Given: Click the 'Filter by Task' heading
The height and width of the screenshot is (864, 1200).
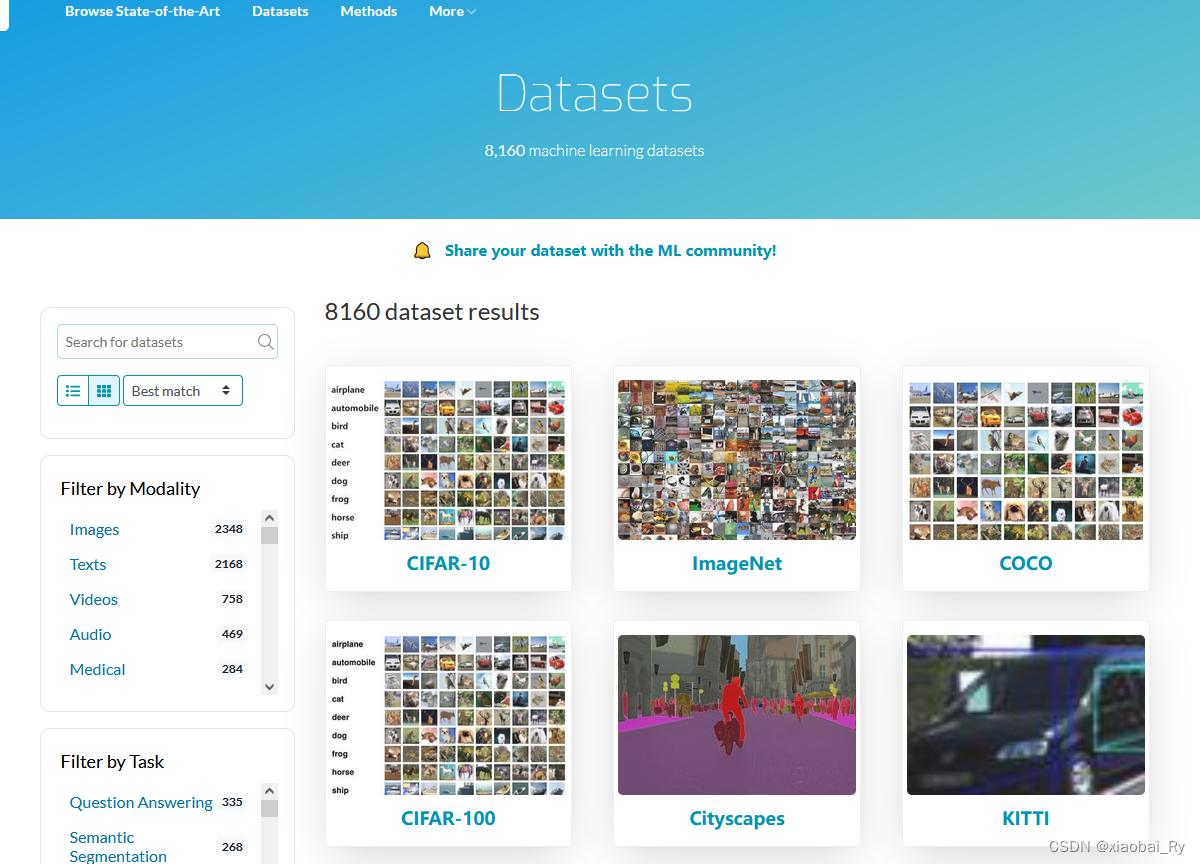Looking at the screenshot, I should tap(112, 762).
